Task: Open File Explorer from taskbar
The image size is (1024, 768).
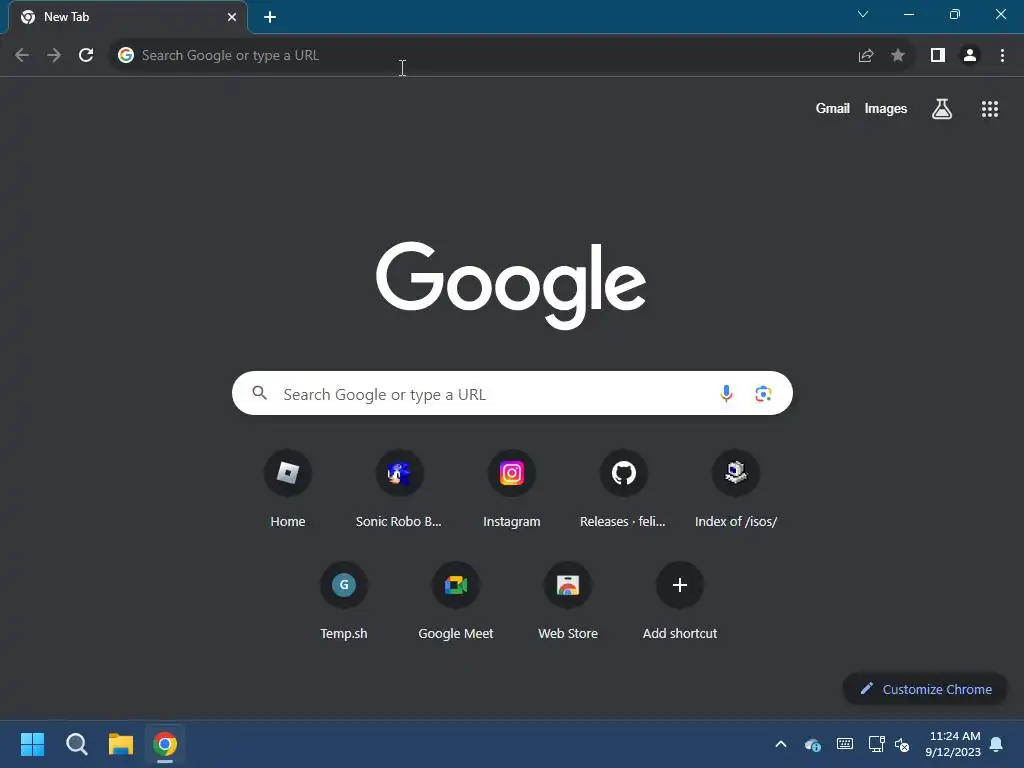Action: coord(121,744)
